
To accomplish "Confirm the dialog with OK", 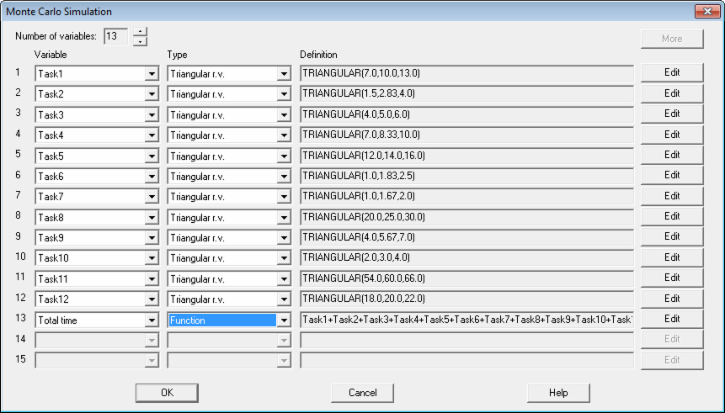I will (166, 393).
